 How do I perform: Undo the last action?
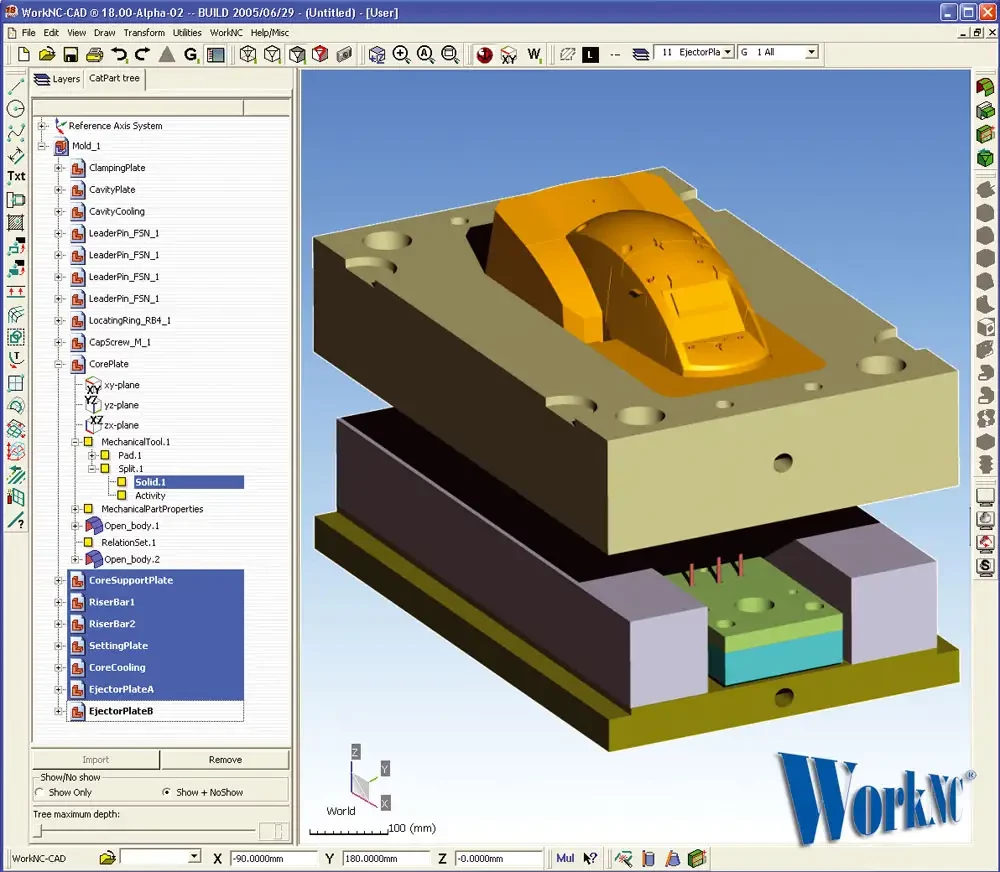[x=119, y=54]
